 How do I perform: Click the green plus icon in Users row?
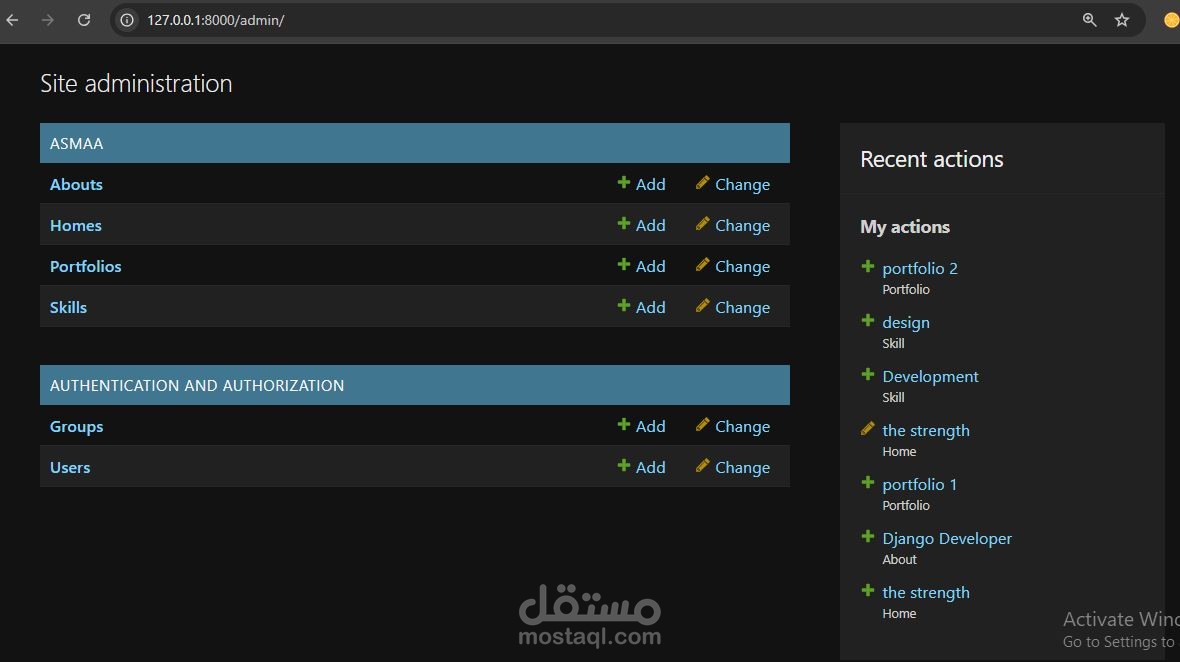(x=623, y=465)
